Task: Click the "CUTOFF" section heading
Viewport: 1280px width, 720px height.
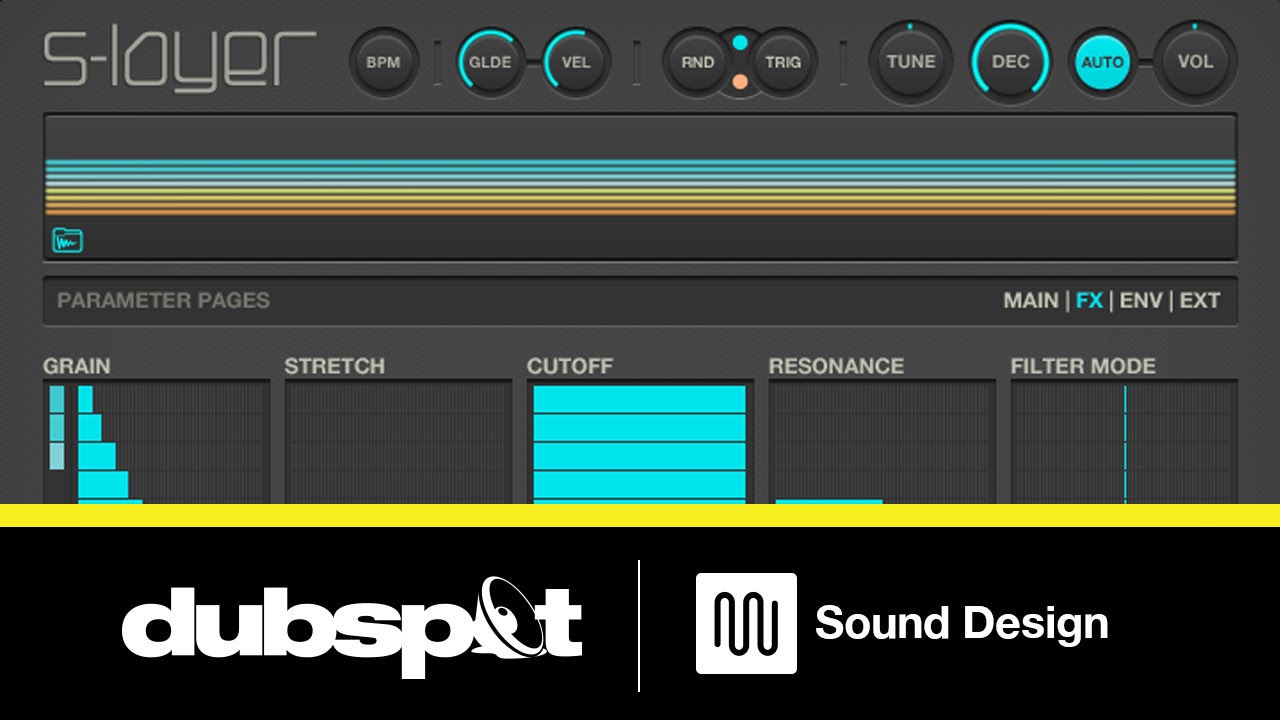Action: [x=570, y=366]
